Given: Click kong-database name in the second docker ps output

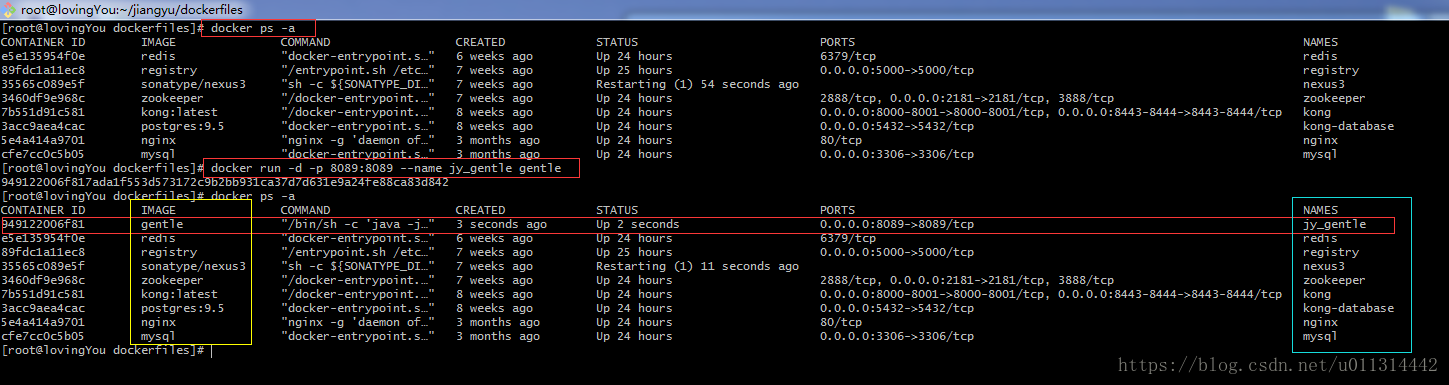Looking at the screenshot, I should click(1348, 308).
